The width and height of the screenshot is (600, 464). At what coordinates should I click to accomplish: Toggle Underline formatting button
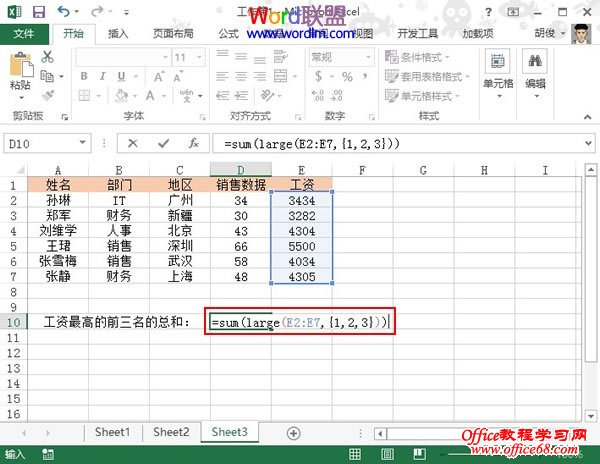point(121,76)
